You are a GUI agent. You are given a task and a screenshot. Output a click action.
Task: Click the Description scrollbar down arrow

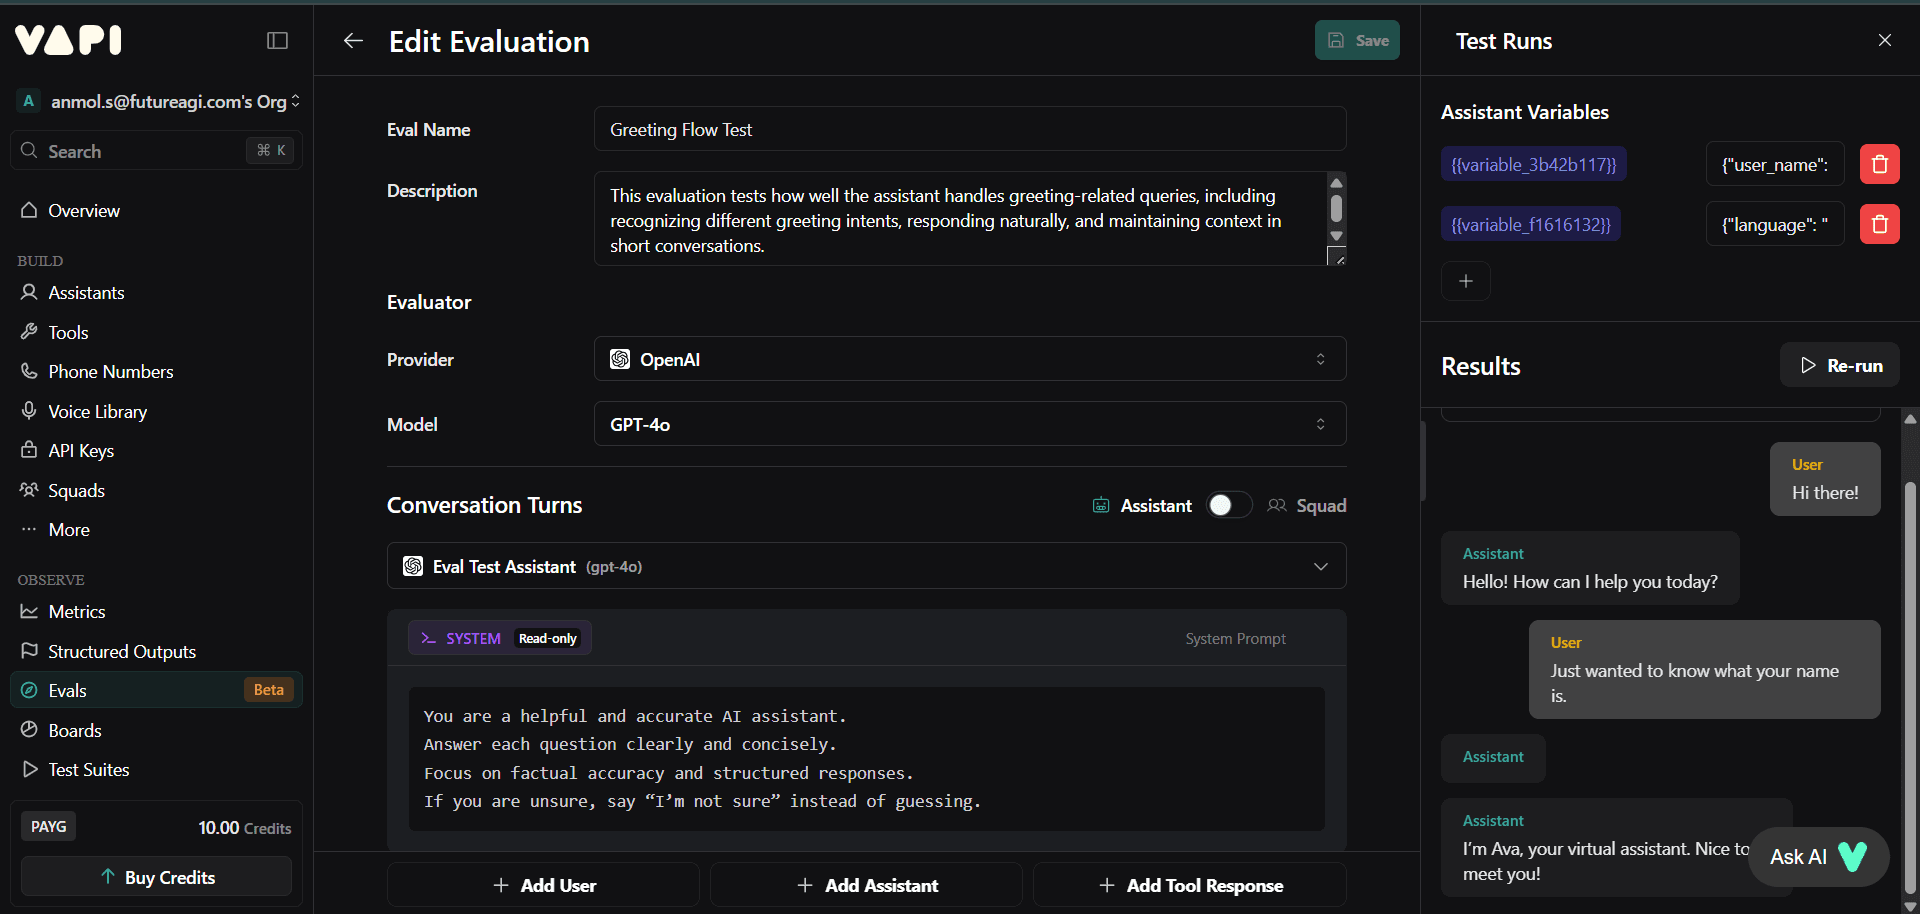coord(1336,236)
